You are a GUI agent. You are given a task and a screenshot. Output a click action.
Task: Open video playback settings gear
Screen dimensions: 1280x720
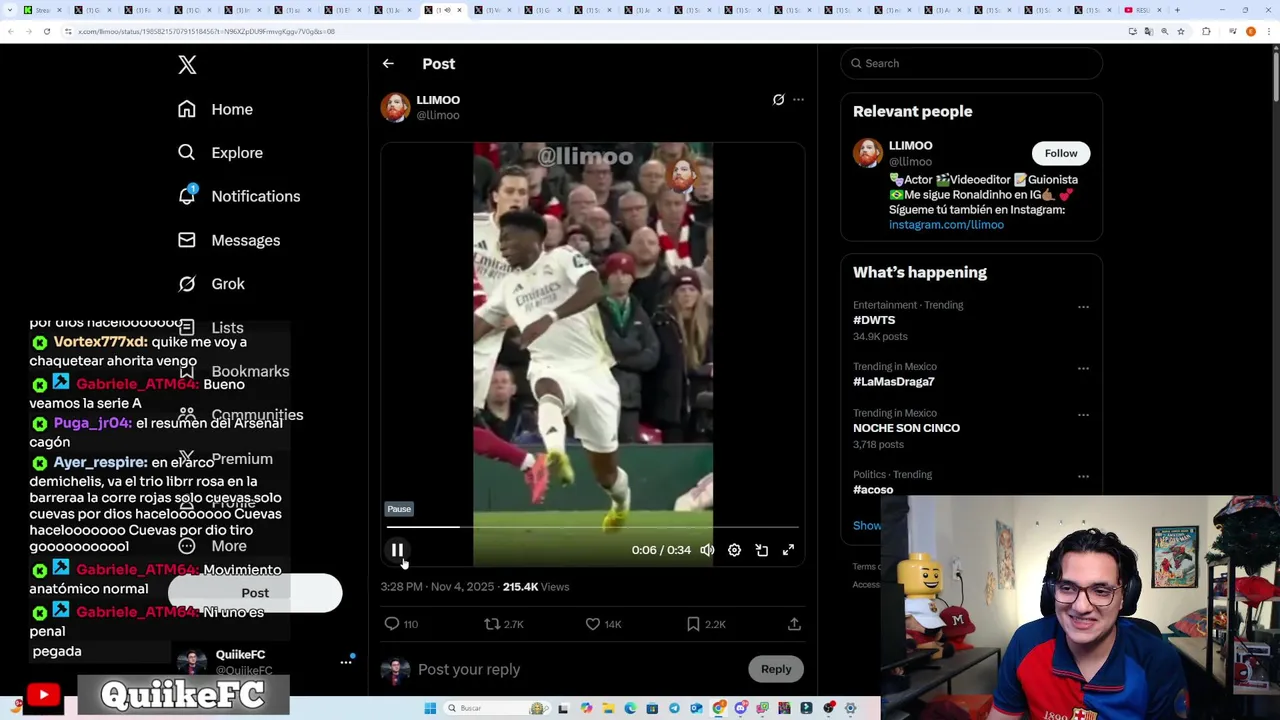734,550
